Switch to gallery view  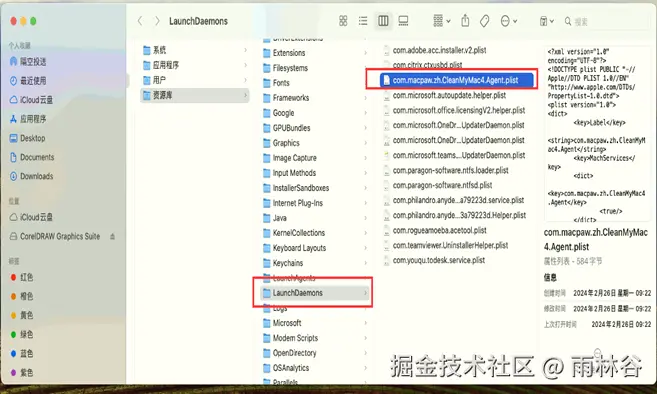point(403,21)
